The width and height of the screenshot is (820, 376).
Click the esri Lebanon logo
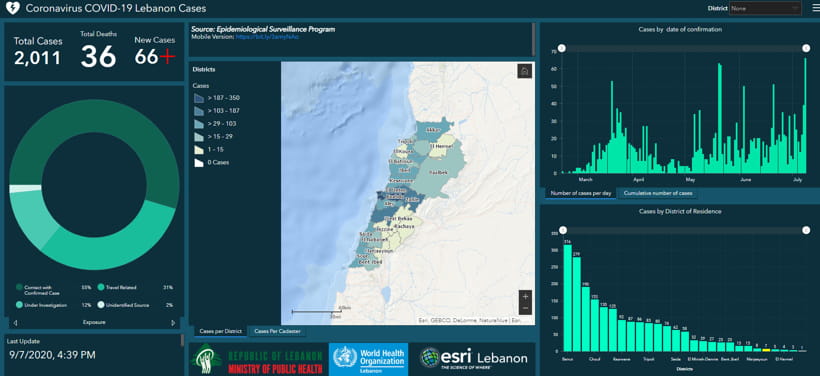click(x=473, y=358)
